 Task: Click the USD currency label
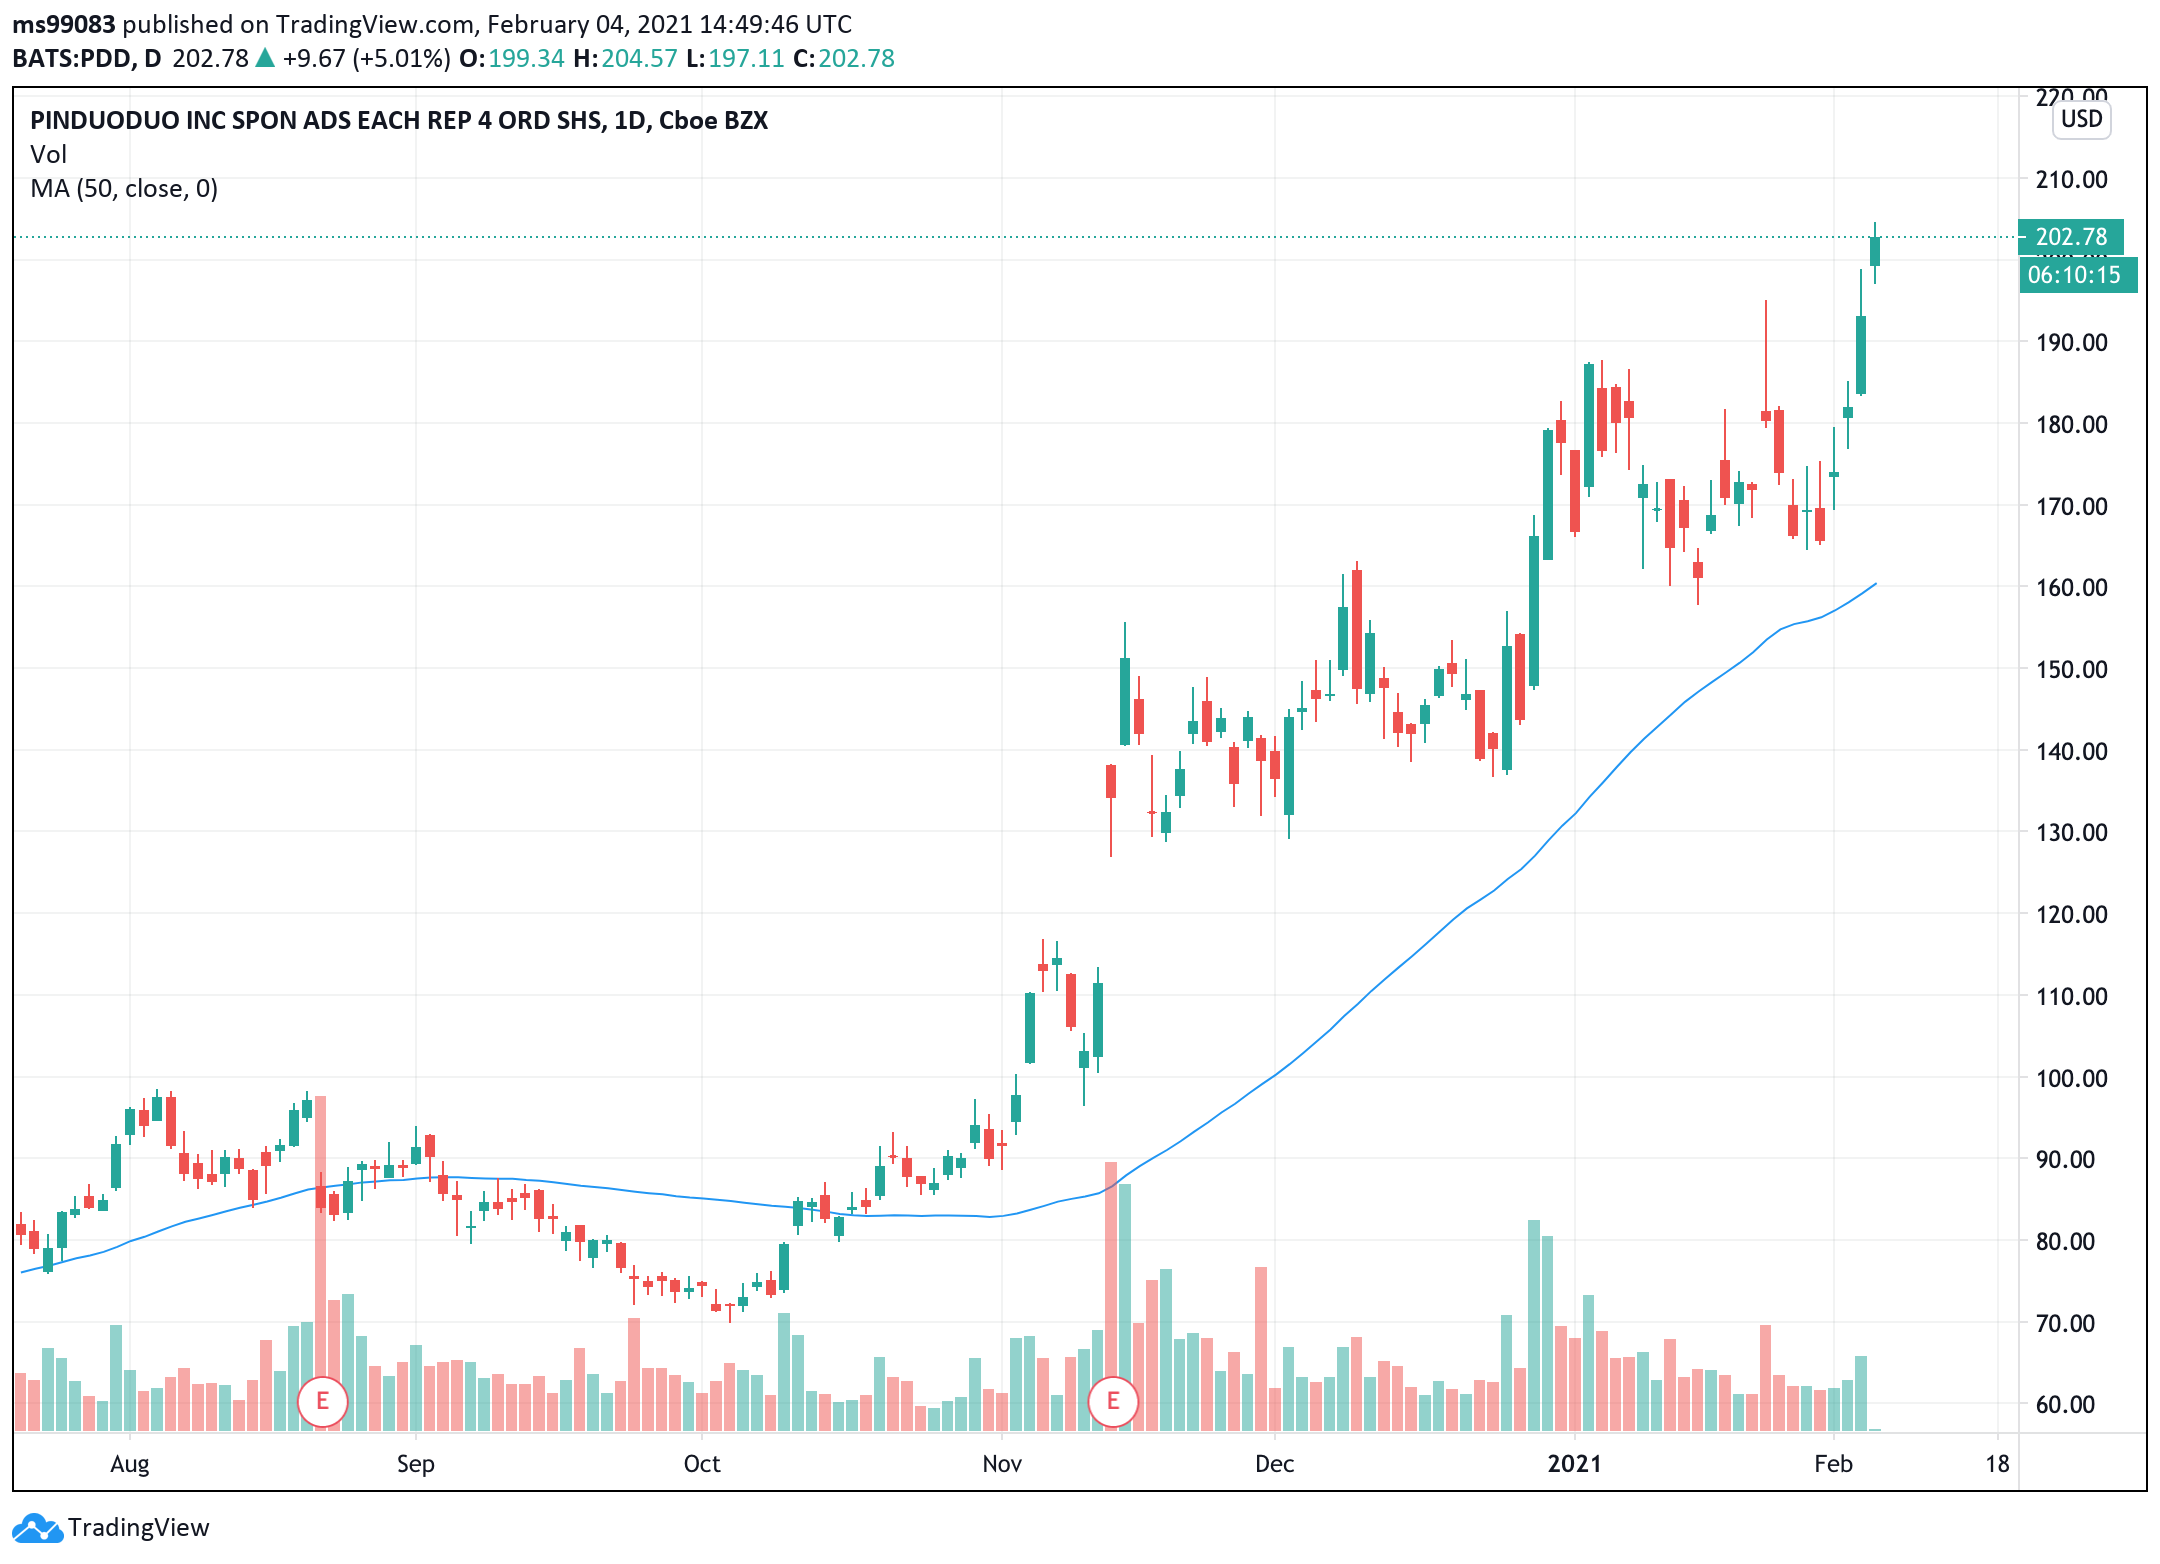2081,119
